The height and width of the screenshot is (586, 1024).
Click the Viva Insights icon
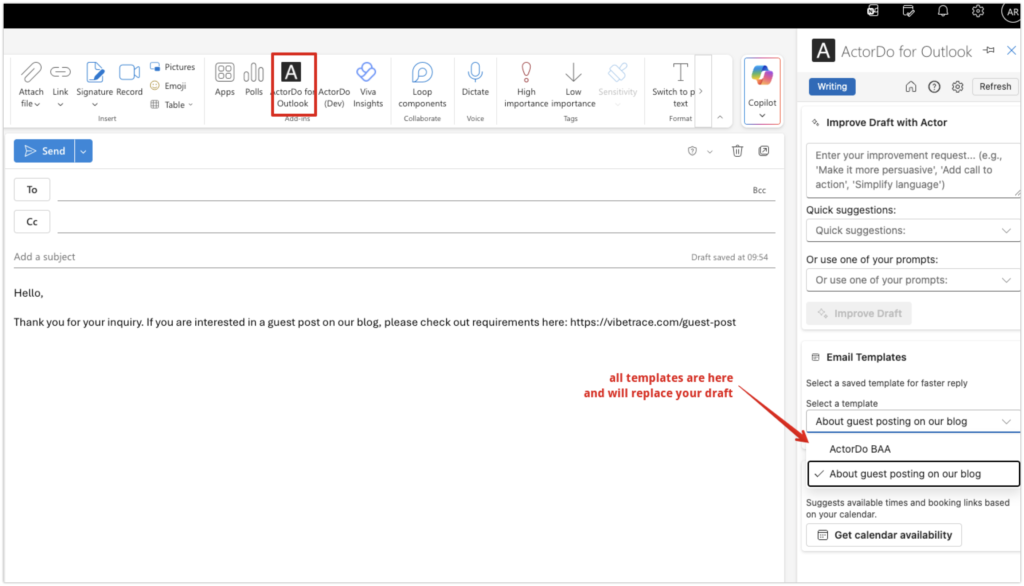(367, 81)
